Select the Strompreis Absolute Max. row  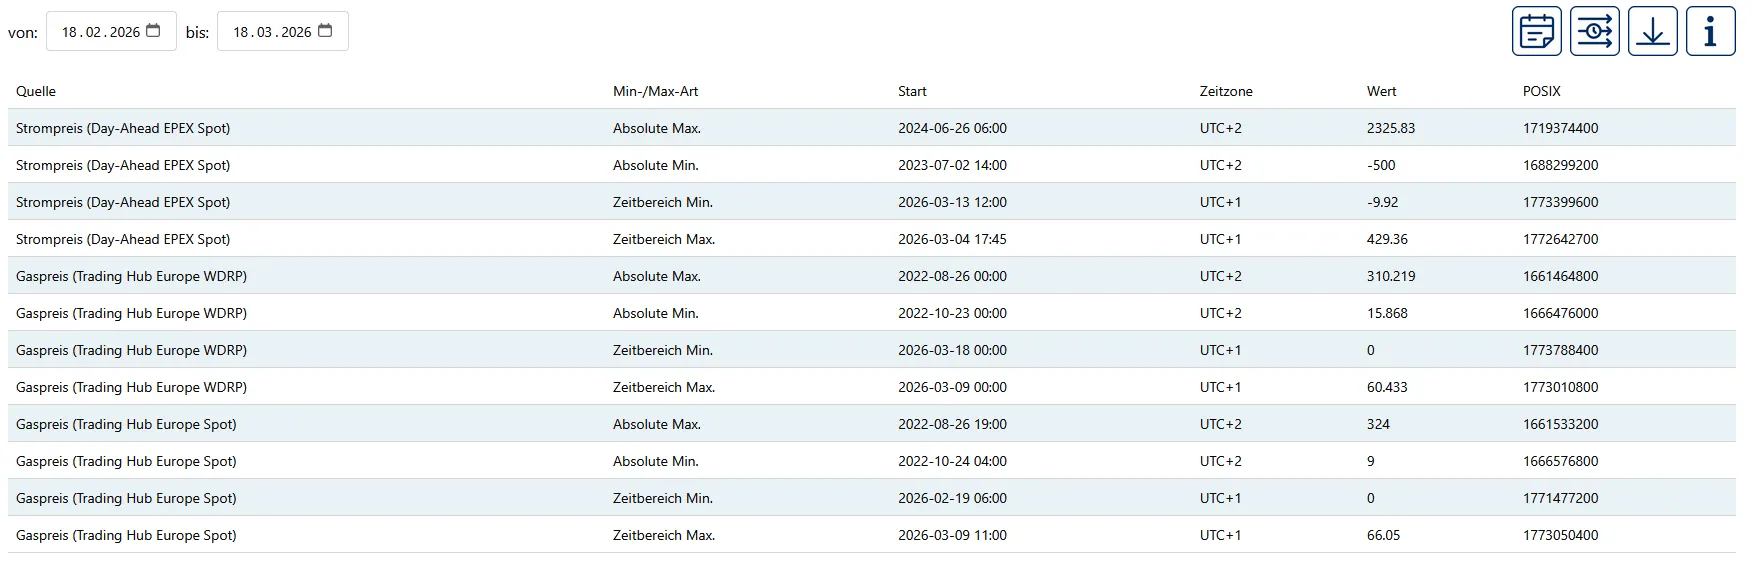pyautogui.click(x=872, y=128)
